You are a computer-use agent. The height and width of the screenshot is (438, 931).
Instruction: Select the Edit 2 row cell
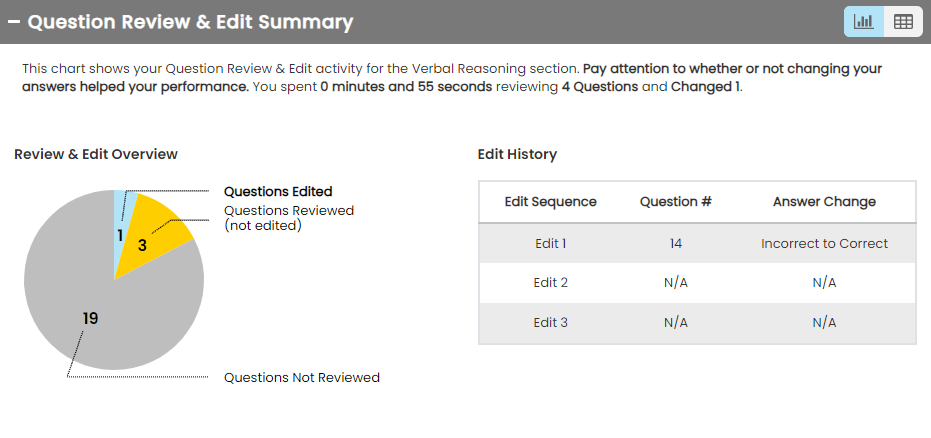pos(550,283)
